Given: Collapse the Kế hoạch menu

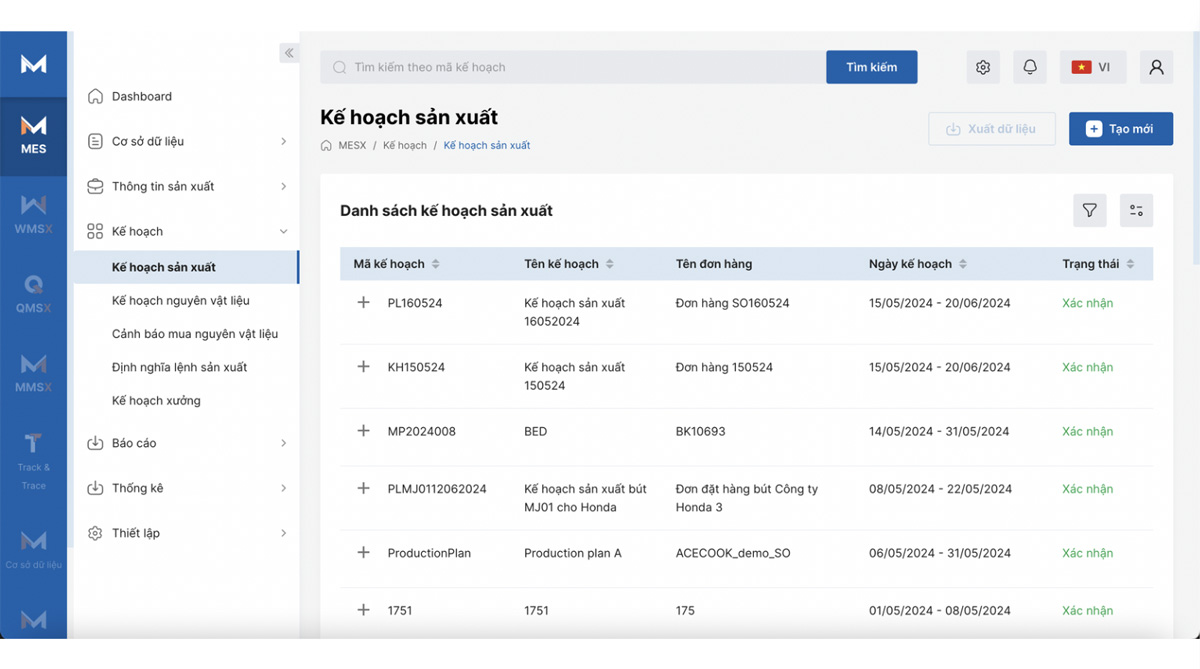Looking at the screenshot, I should (x=187, y=231).
